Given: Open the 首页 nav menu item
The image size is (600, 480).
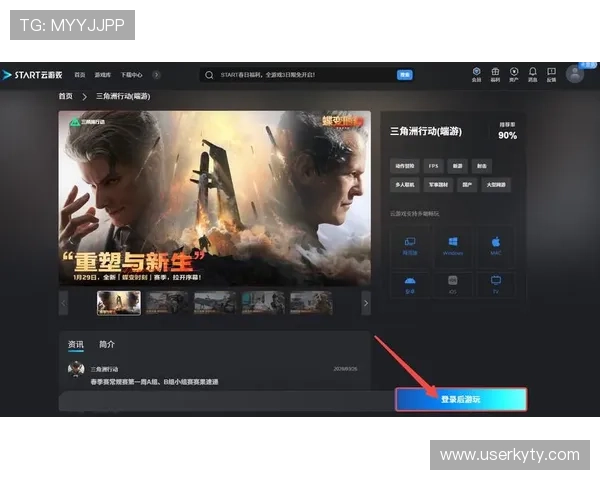Looking at the screenshot, I should (x=80, y=75).
